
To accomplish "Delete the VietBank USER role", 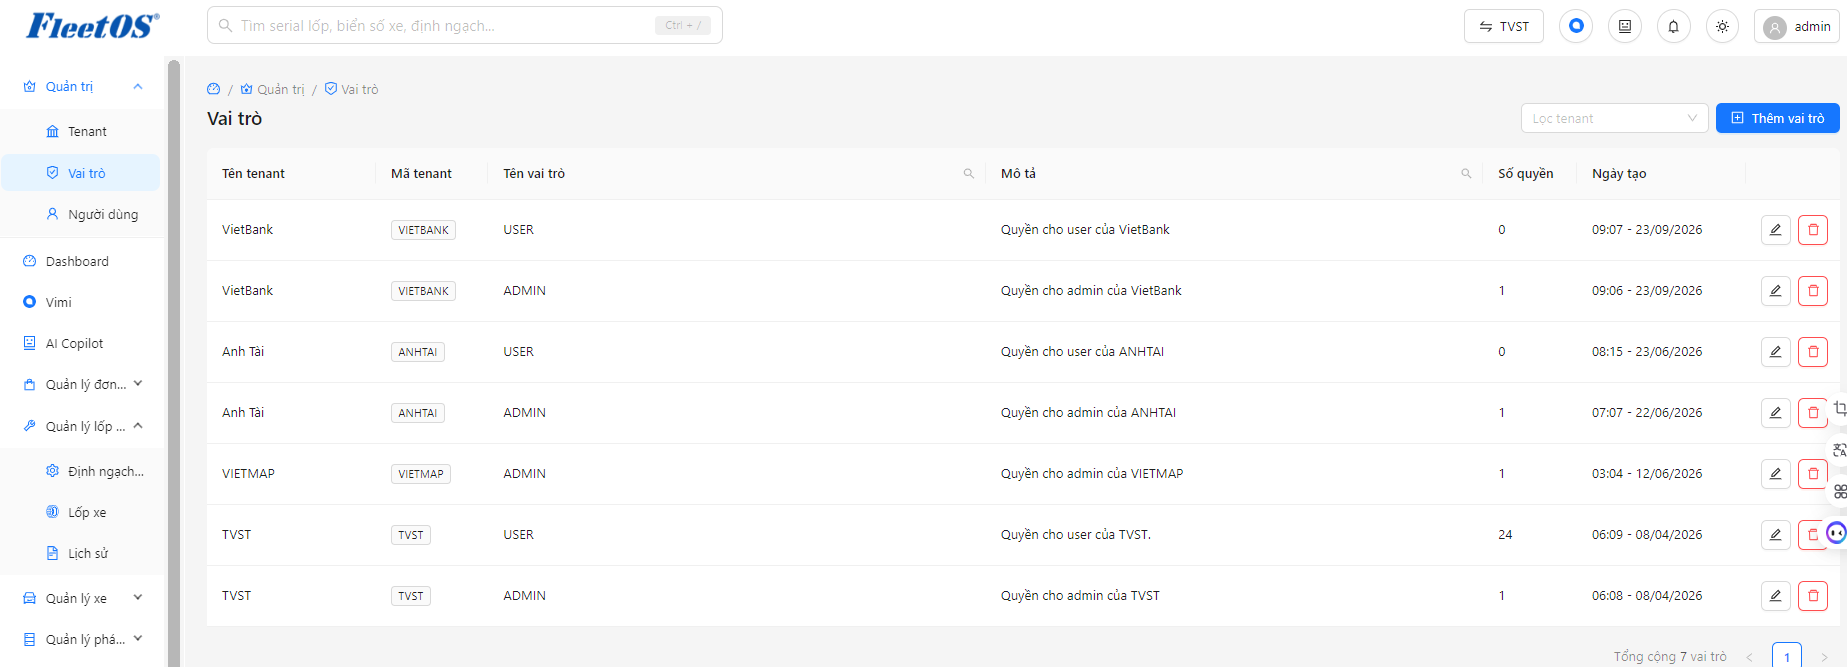I will (x=1813, y=230).
